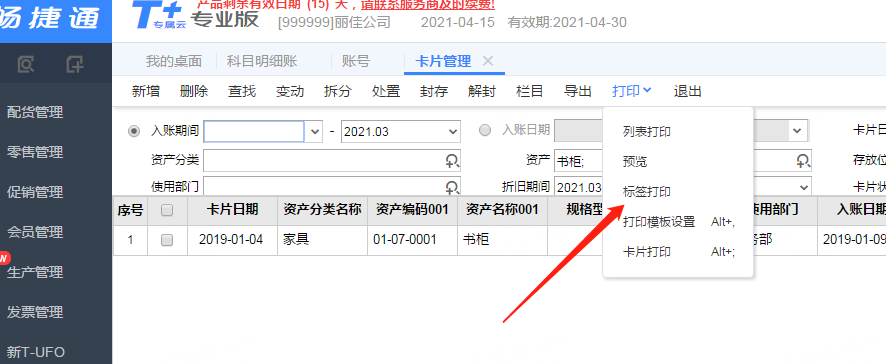Click the 查找 toolbar button
Screen dimensions: 886x364
[242, 91]
